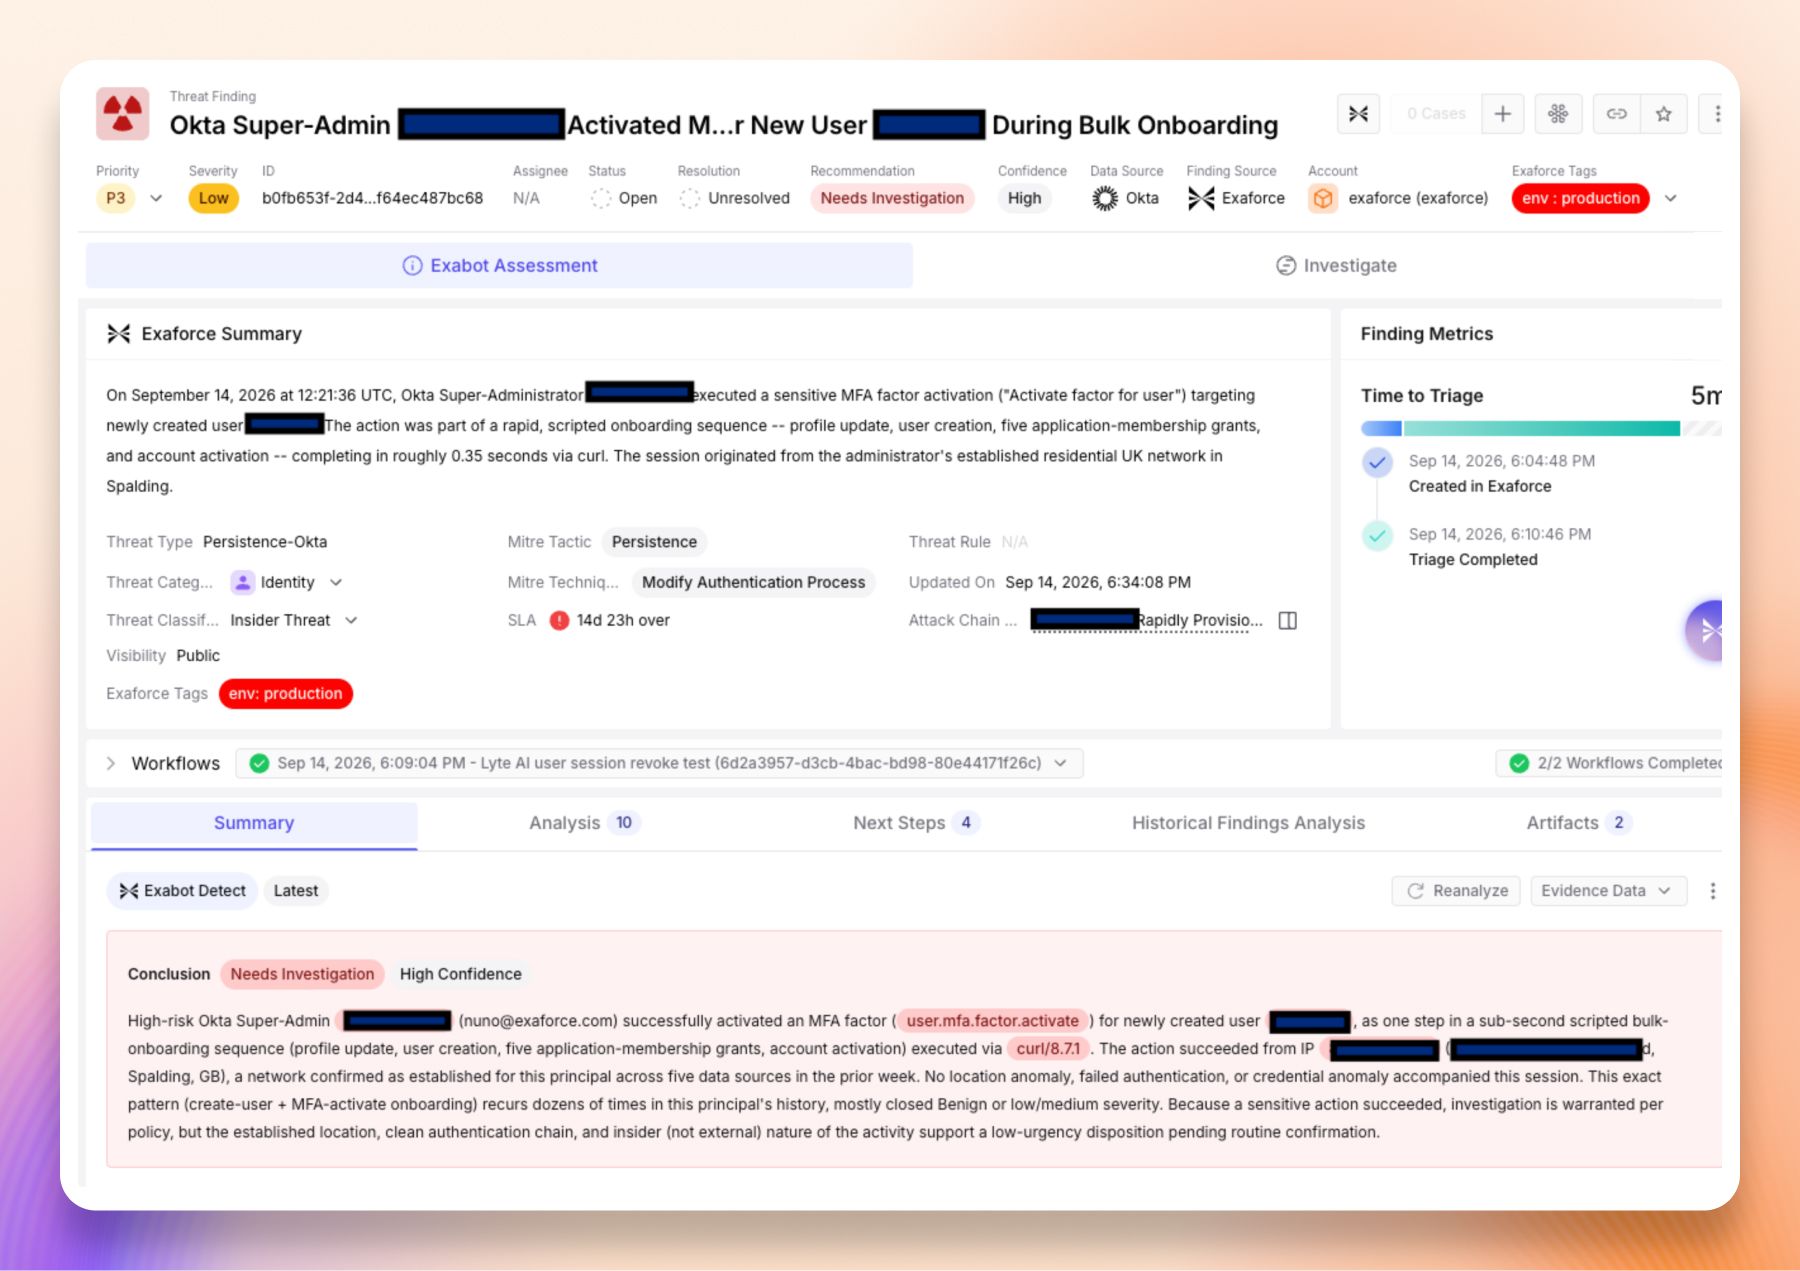1800x1271 pixels.
Task: Click the Resolution Unresolved indicator
Action: click(x=735, y=199)
